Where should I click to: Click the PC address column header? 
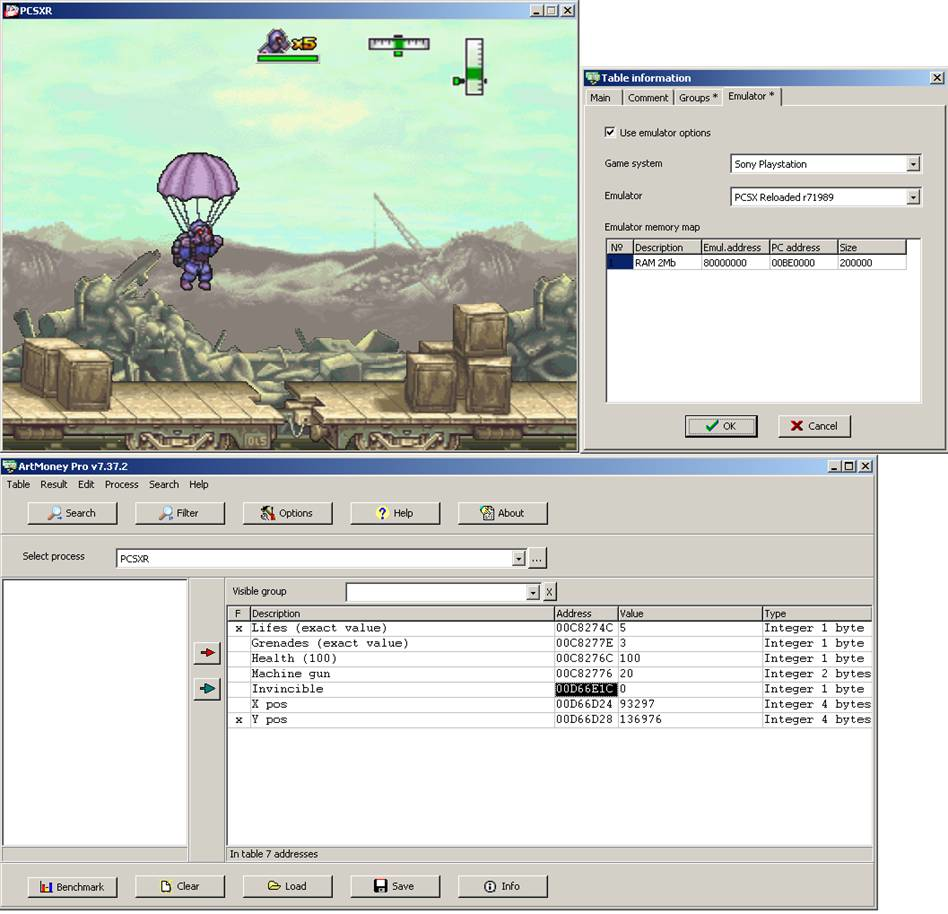804,247
